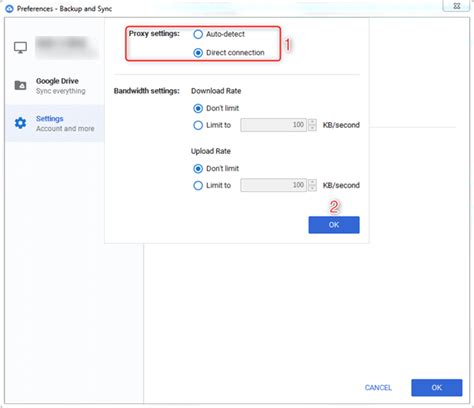This screenshot has width=474, height=408.
Task: Select Direct connection proxy option
Action: tap(198, 53)
